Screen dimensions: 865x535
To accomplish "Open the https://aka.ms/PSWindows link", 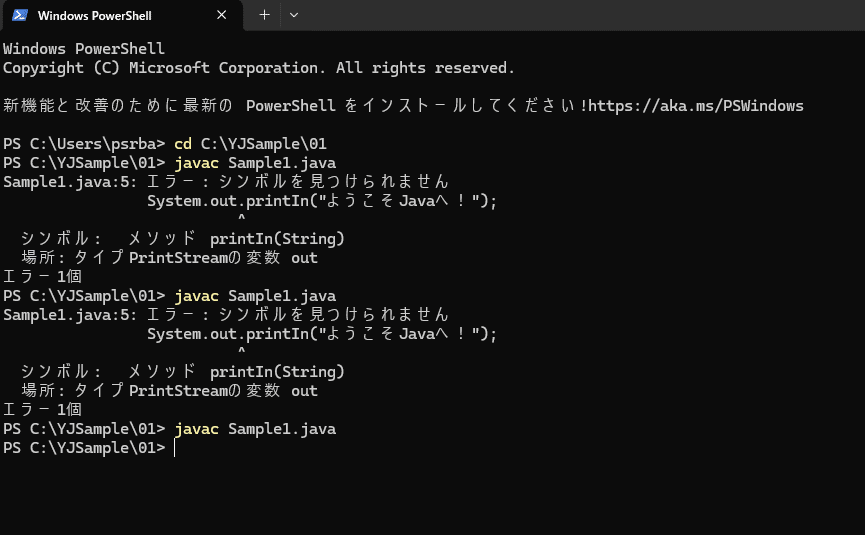I will point(696,106).
